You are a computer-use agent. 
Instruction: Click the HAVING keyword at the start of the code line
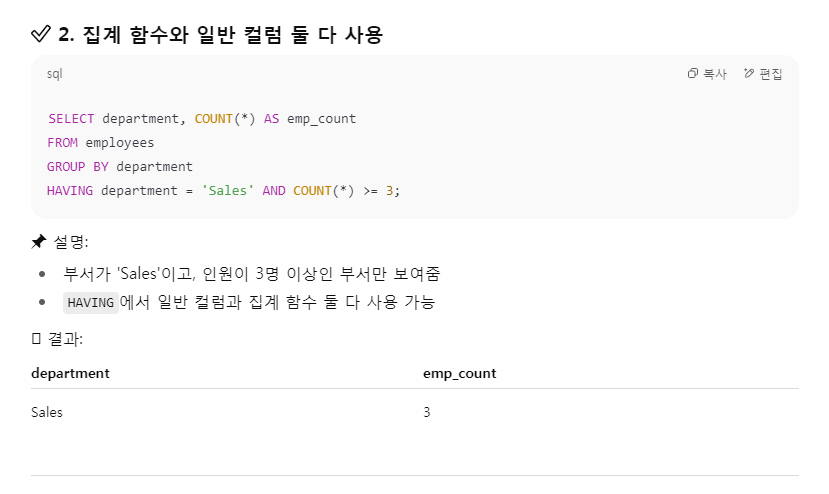coord(70,190)
